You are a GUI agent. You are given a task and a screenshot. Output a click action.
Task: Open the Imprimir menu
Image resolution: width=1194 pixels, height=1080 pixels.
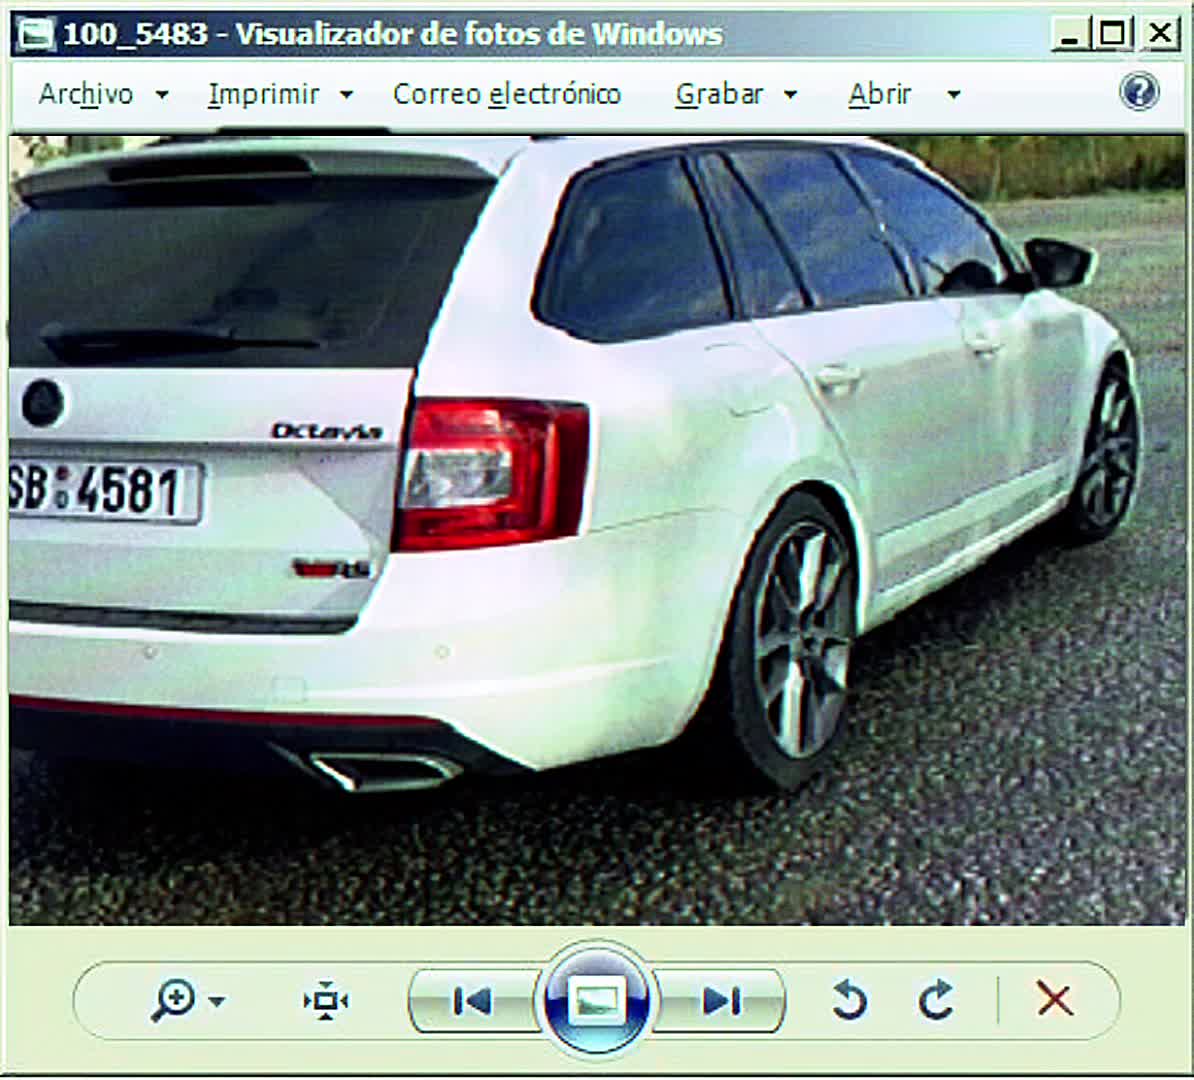[263, 94]
